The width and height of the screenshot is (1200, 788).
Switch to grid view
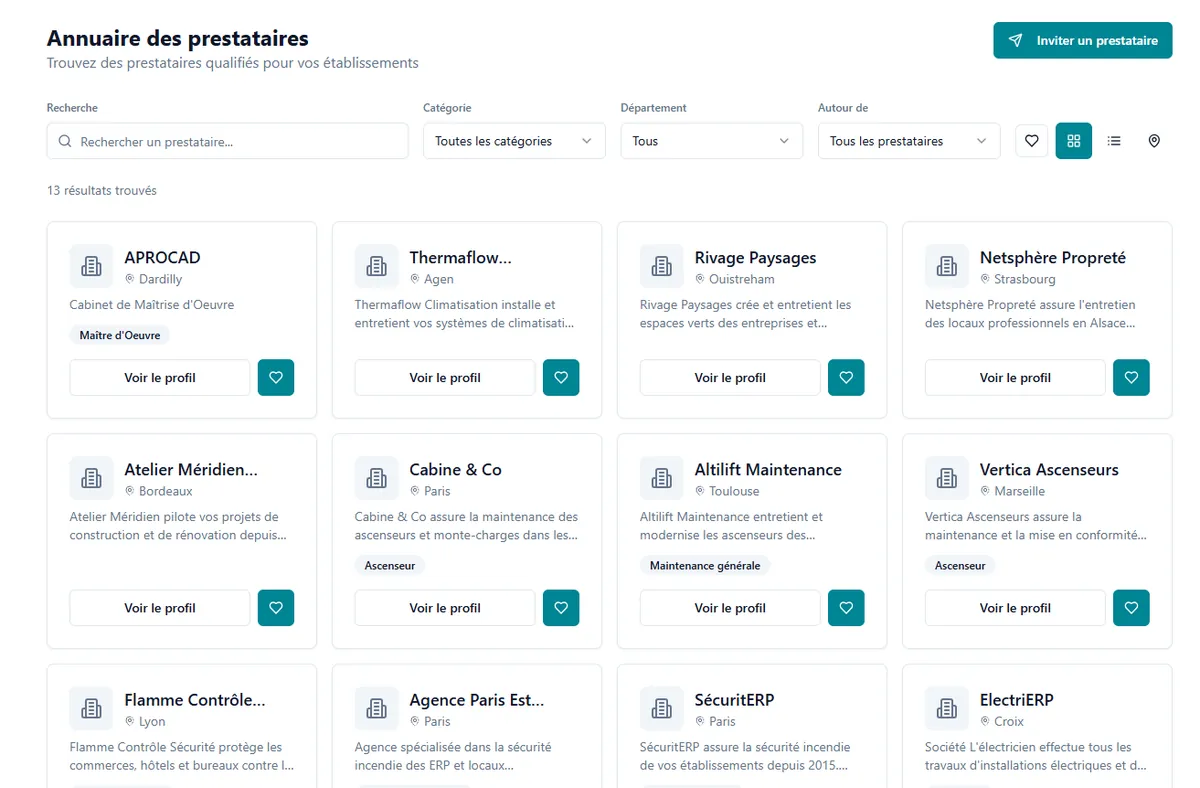(1074, 141)
